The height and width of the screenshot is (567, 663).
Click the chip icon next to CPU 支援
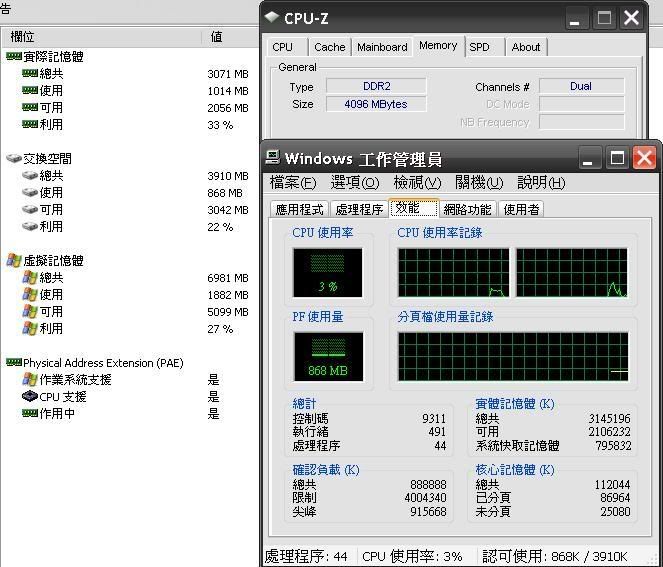(x=30, y=396)
